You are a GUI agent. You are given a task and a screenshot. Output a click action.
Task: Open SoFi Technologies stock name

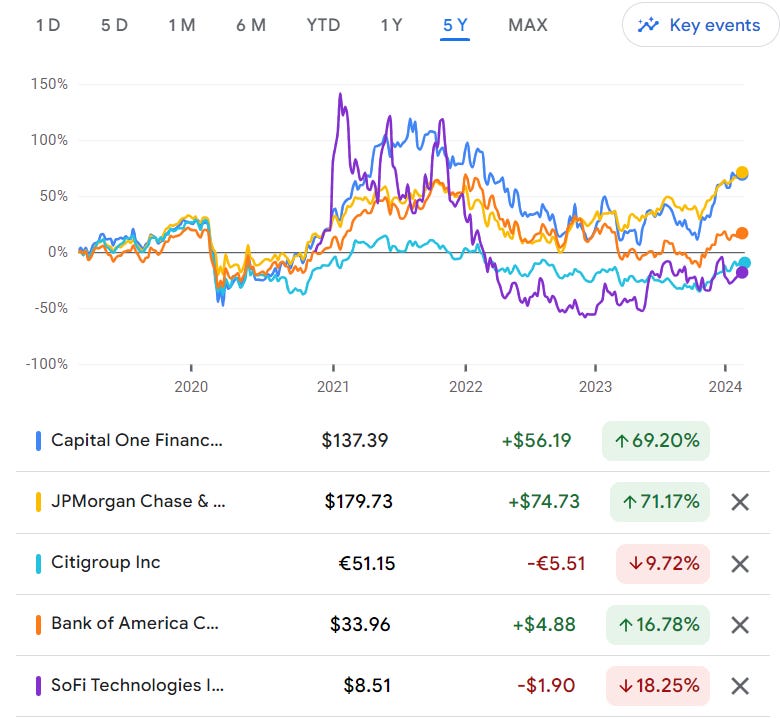(x=137, y=685)
